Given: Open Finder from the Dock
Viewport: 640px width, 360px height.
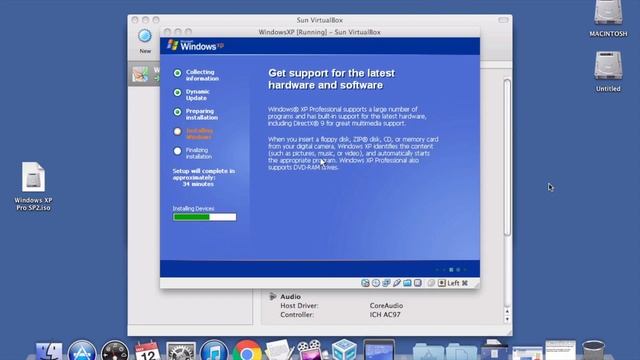Looking at the screenshot, I should point(49,351).
